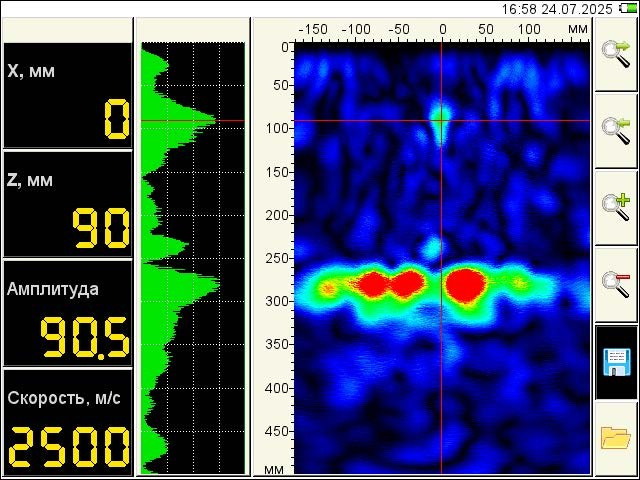Click the top magnifier with right arrow icon
The image size is (640, 480).
pyautogui.click(x=616, y=54)
